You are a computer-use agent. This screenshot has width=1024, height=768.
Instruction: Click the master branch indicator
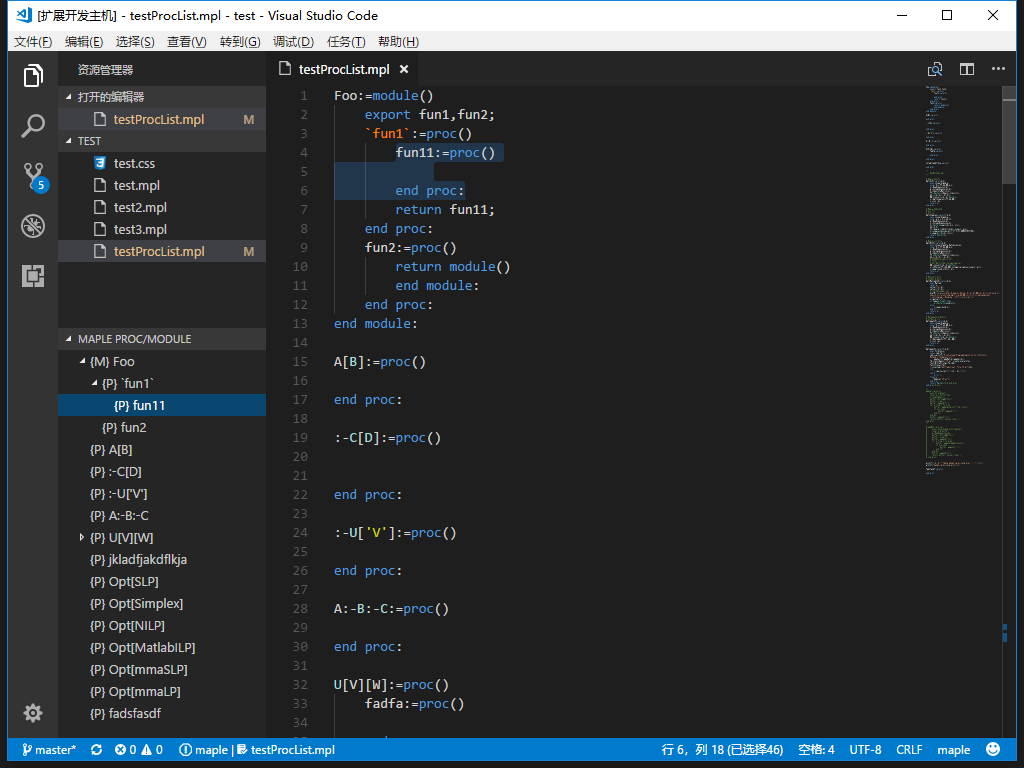pyautogui.click(x=49, y=750)
